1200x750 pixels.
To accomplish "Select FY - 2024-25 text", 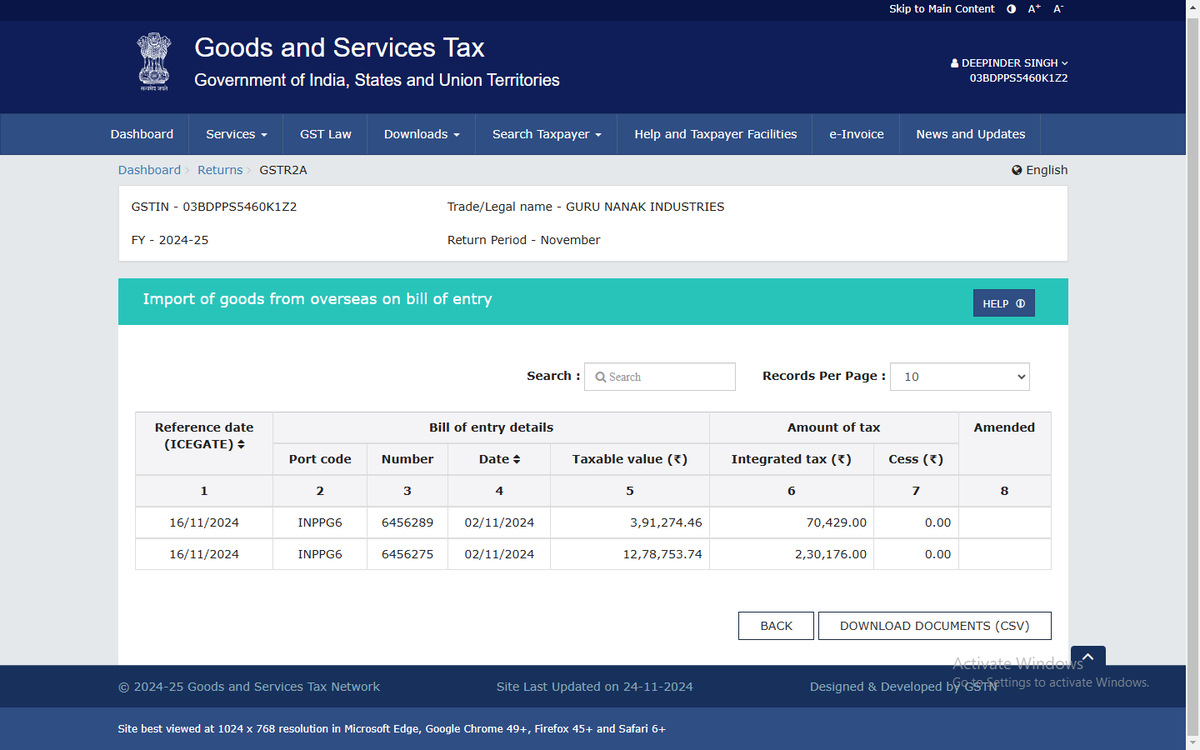I will (x=170, y=240).
